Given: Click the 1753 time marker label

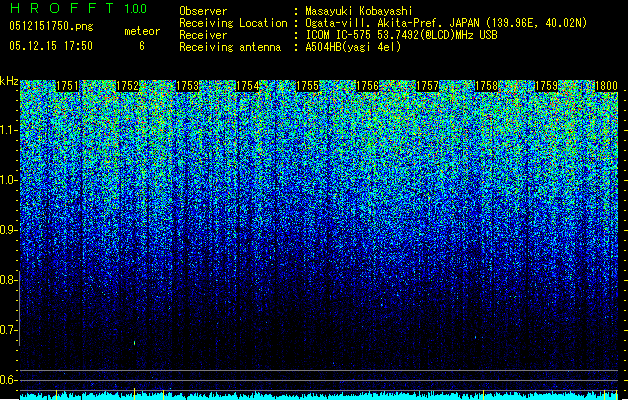Looking at the screenshot, I should 188,86.
